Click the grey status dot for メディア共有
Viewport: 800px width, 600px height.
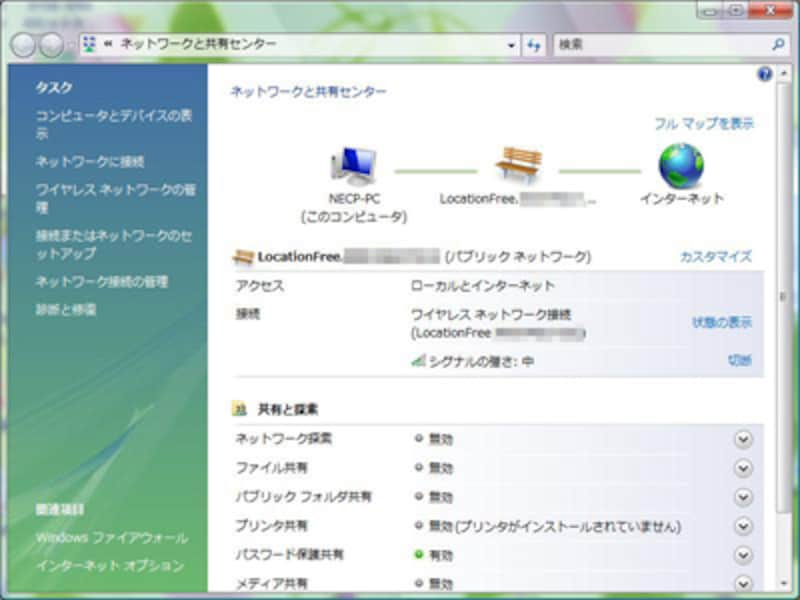pyautogui.click(x=419, y=583)
